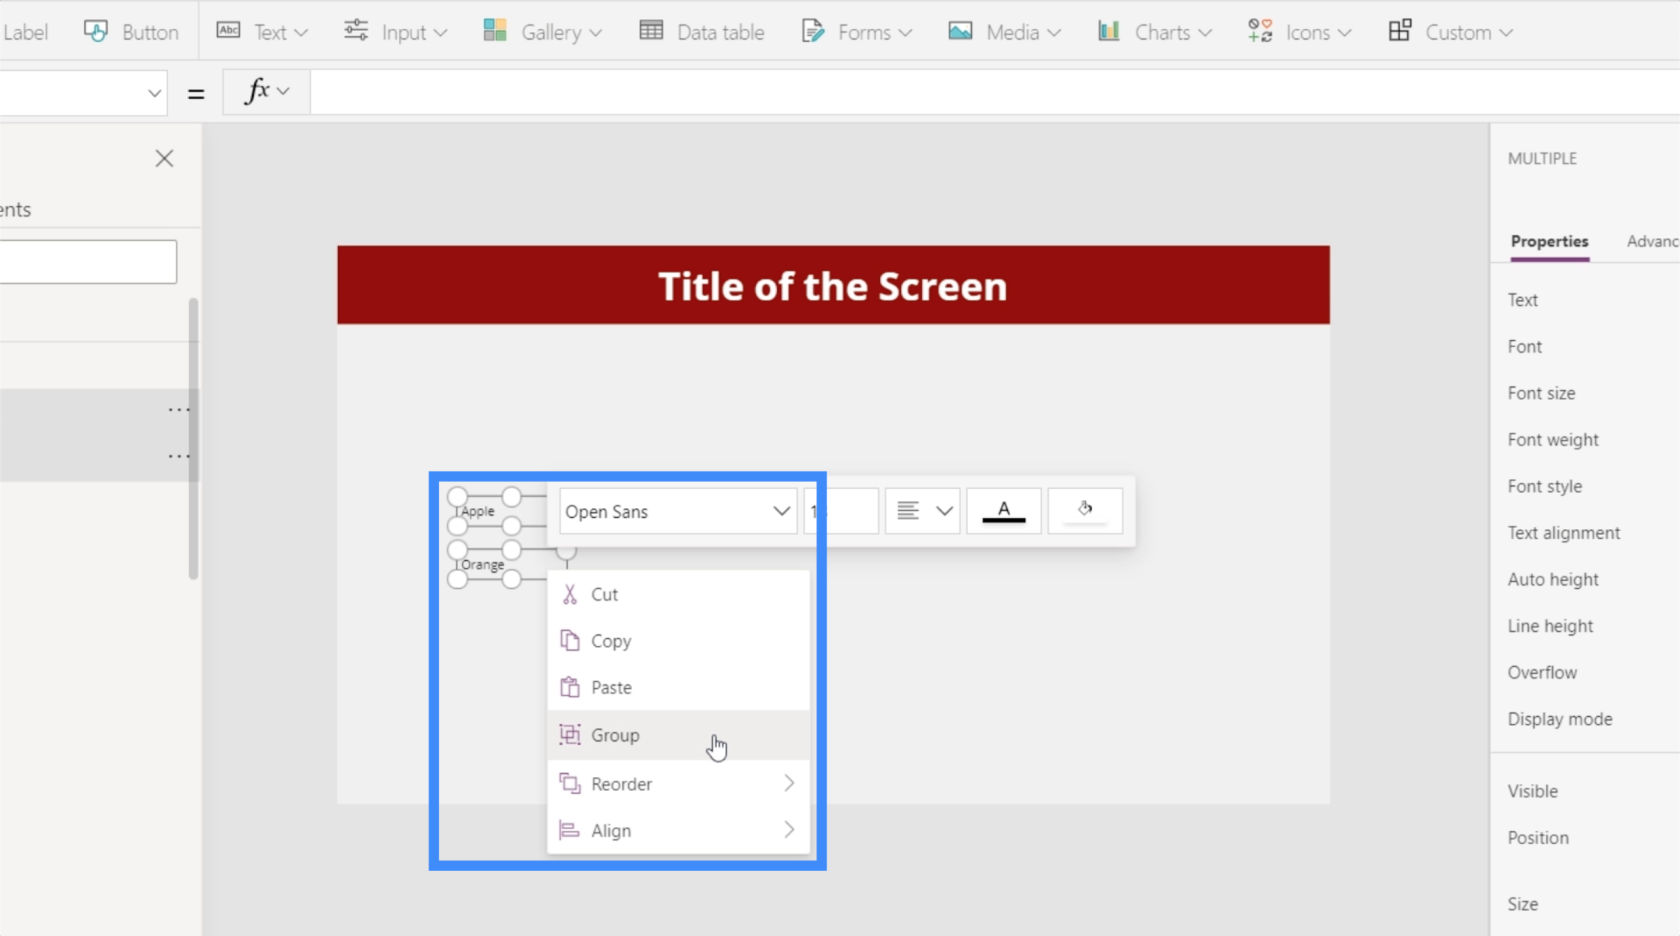Click the Icons shapes icon
Image resolution: width=1680 pixels, height=936 pixels.
(1260, 31)
